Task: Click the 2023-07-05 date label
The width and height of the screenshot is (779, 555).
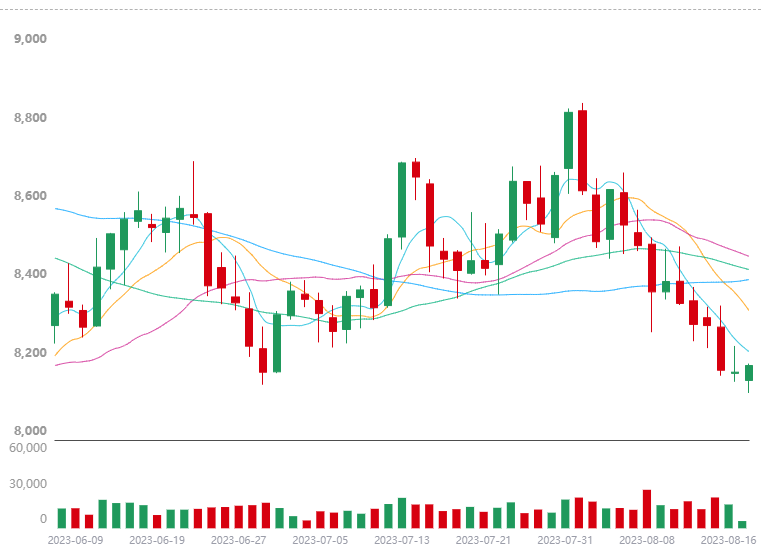Action: (320, 539)
